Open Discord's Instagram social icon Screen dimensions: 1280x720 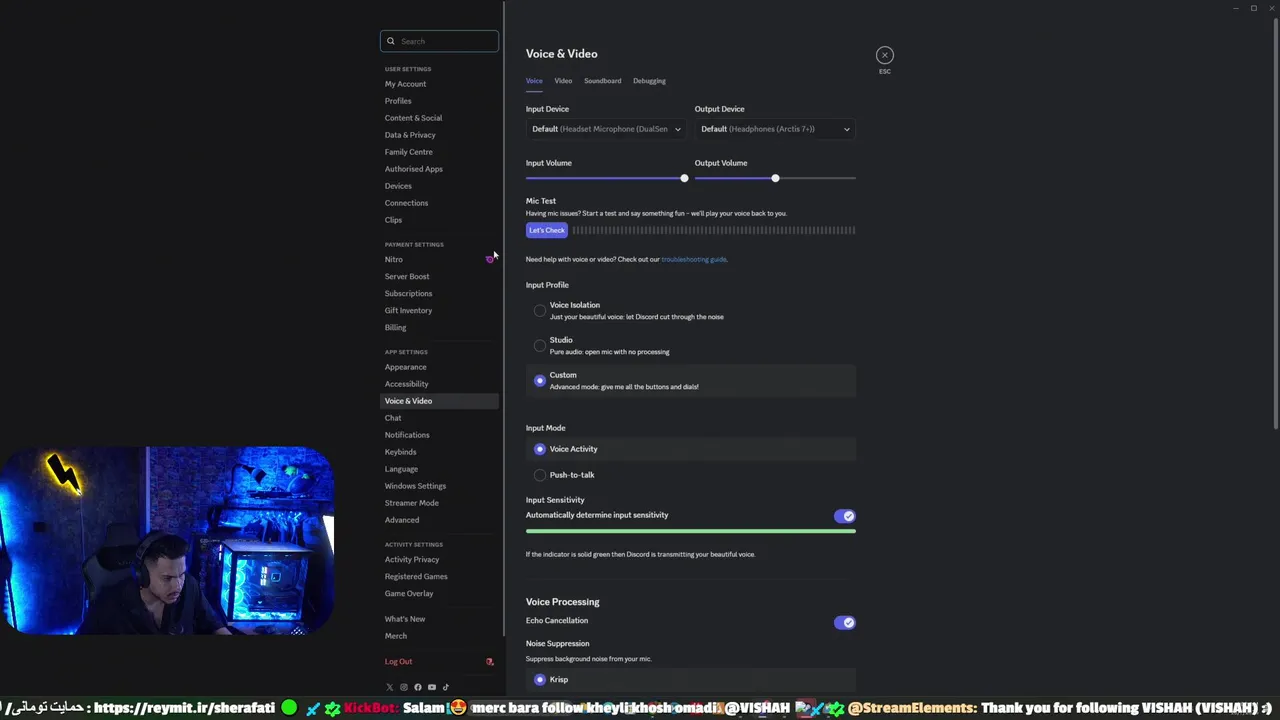pos(404,687)
